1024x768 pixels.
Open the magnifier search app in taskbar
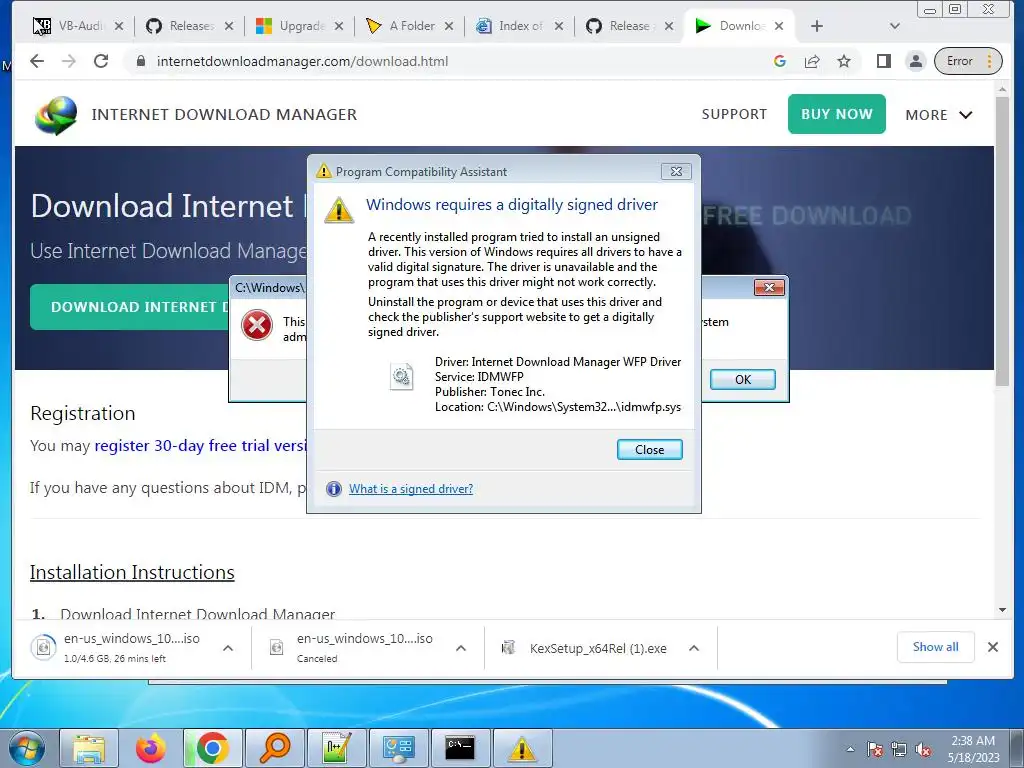pyautogui.click(x=274, y=748)
